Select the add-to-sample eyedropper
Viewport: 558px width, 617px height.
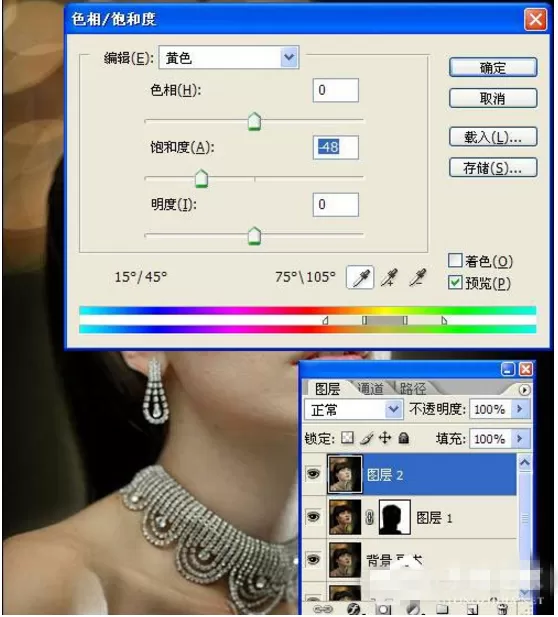[389, 277]
